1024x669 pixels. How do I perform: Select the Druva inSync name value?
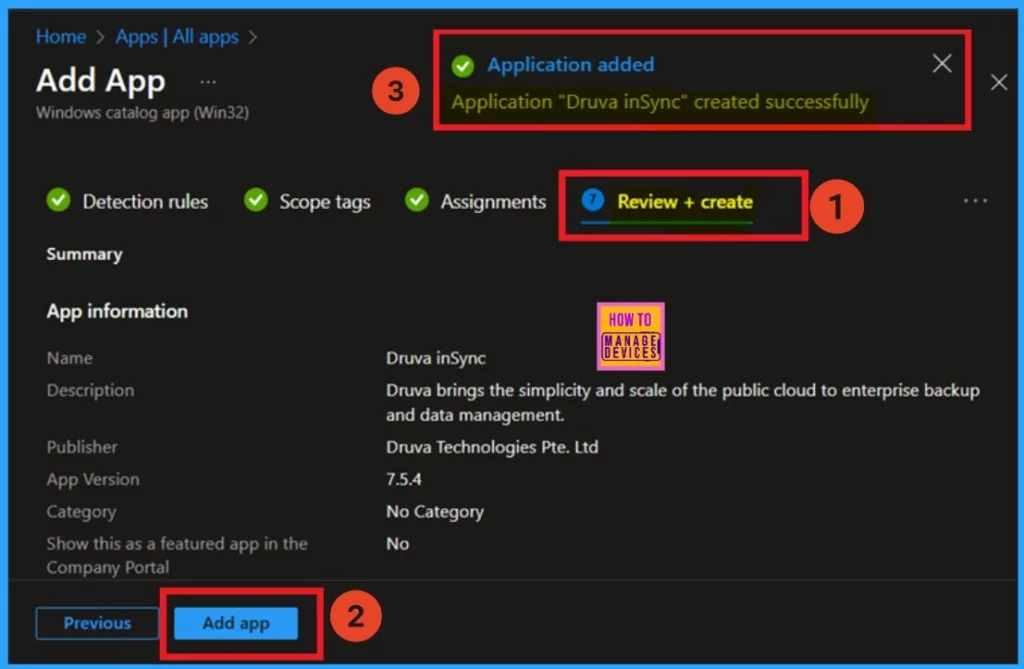[x=436, y=358]
